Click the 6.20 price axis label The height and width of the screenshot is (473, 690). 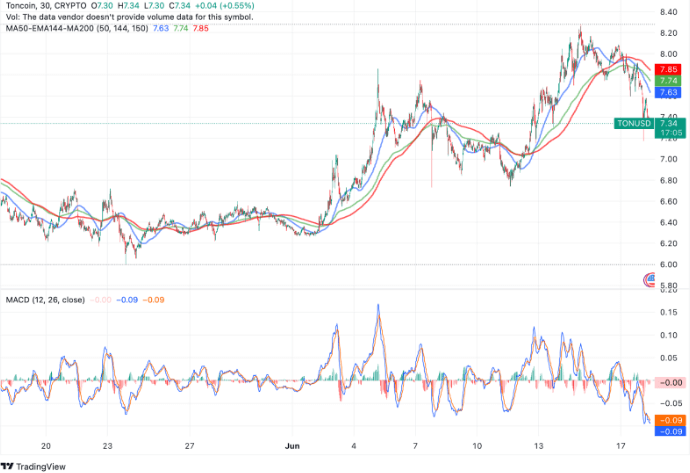668,243
